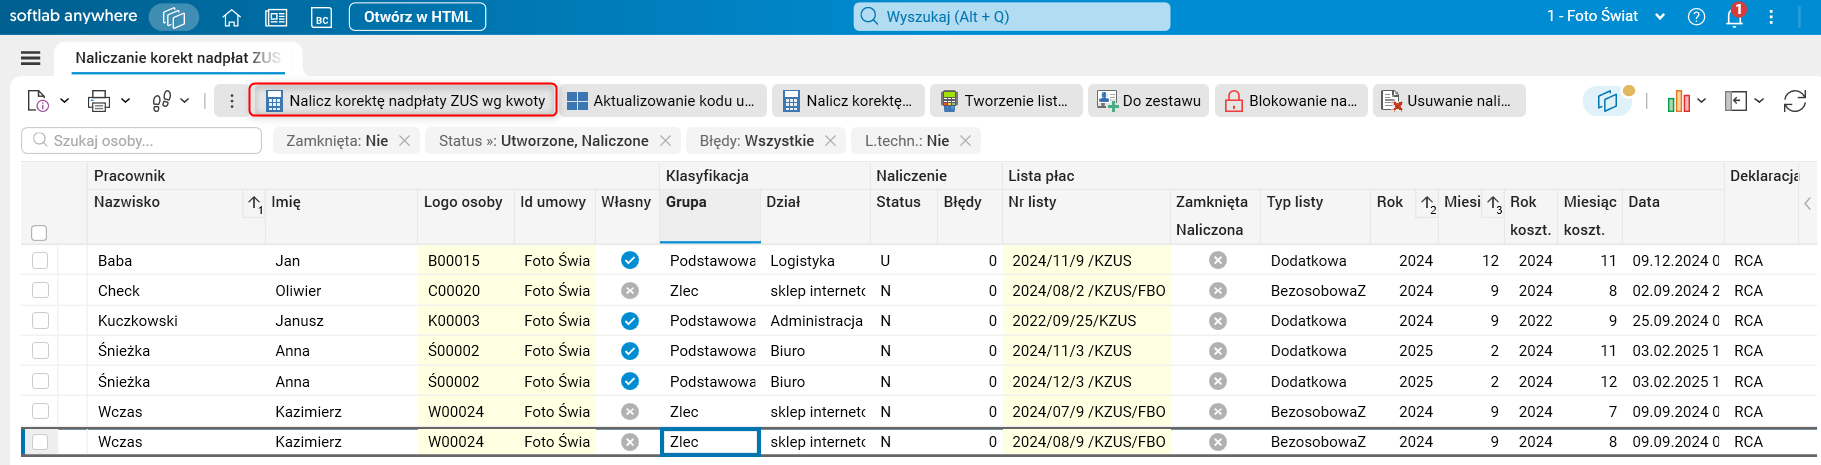
Task: Expand the print options arrow
Action: tap(126, 101)
